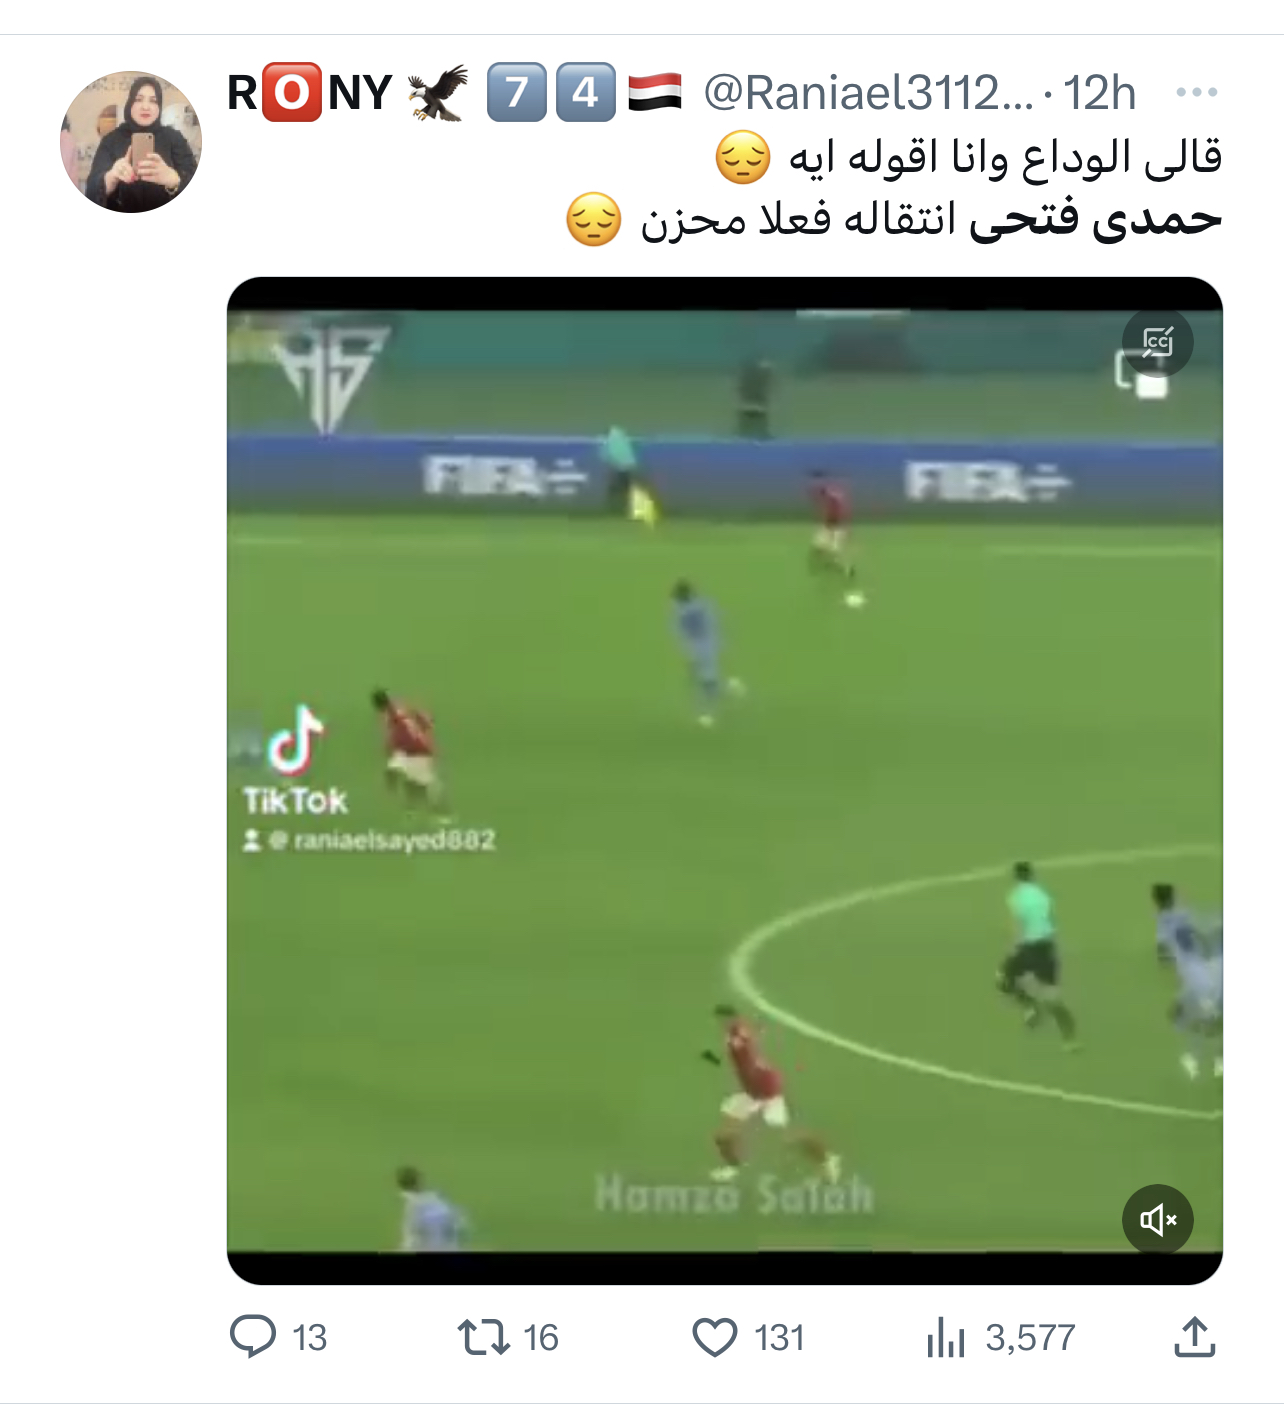Play the football match video

[725, 781]
